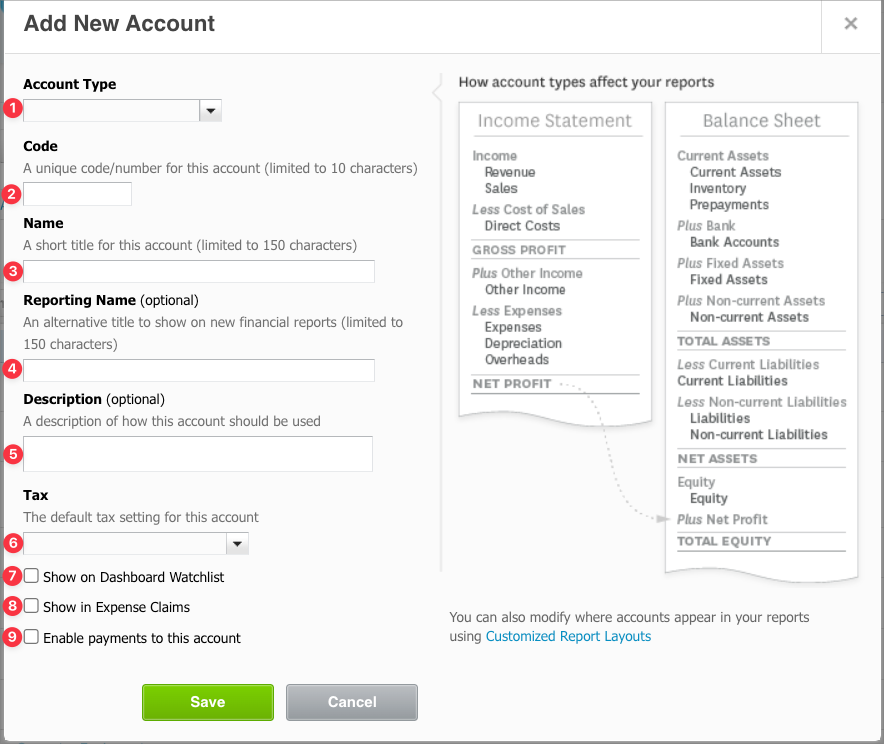Open the Tax setting dropdown
This screenshot has height=744, width=884.
pyautogui.click(x=125, y=543)
